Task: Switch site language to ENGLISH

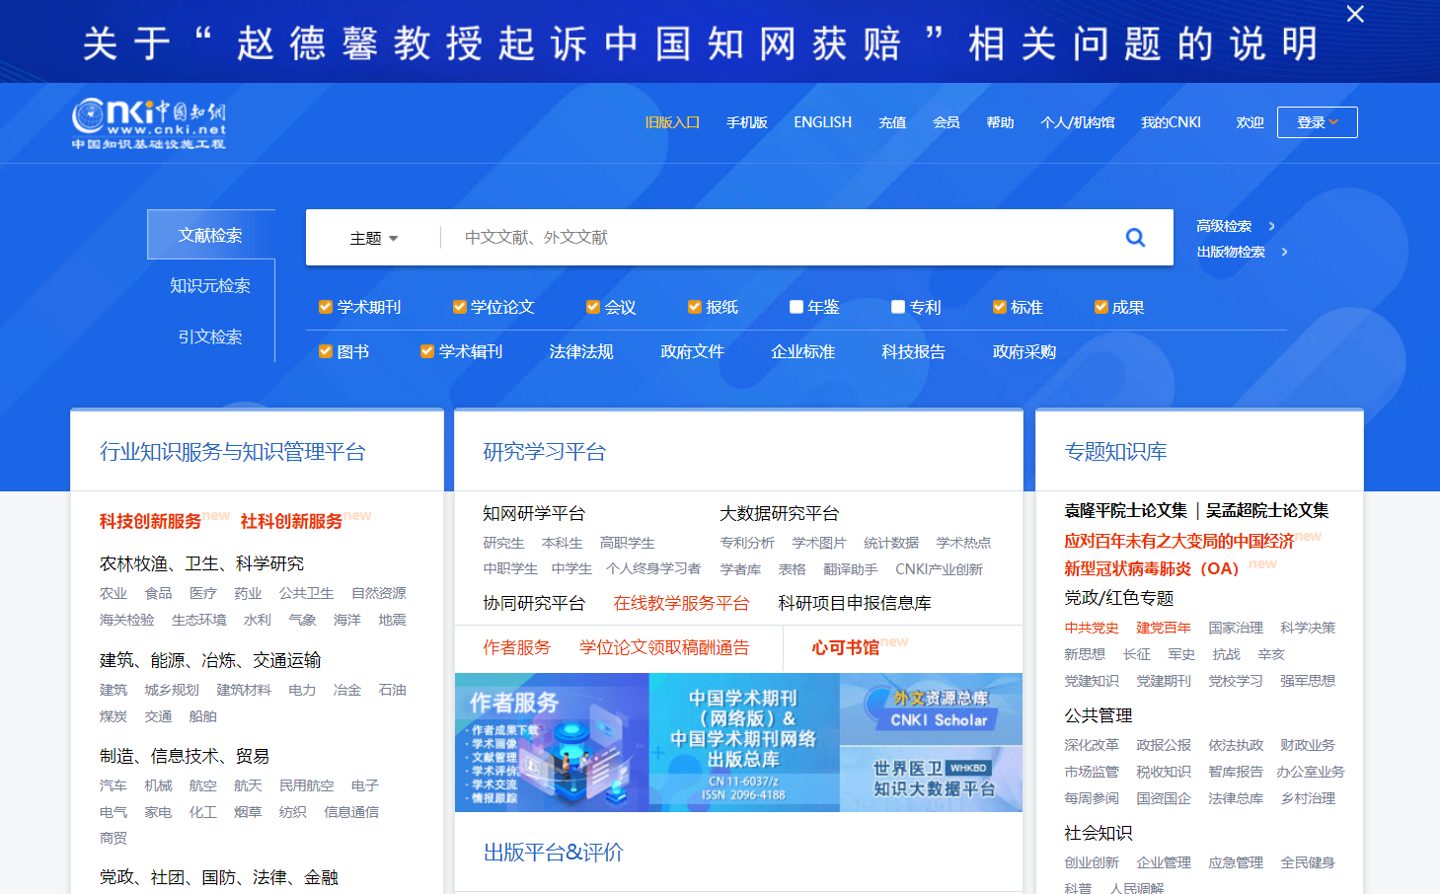Action: [821, 121]
